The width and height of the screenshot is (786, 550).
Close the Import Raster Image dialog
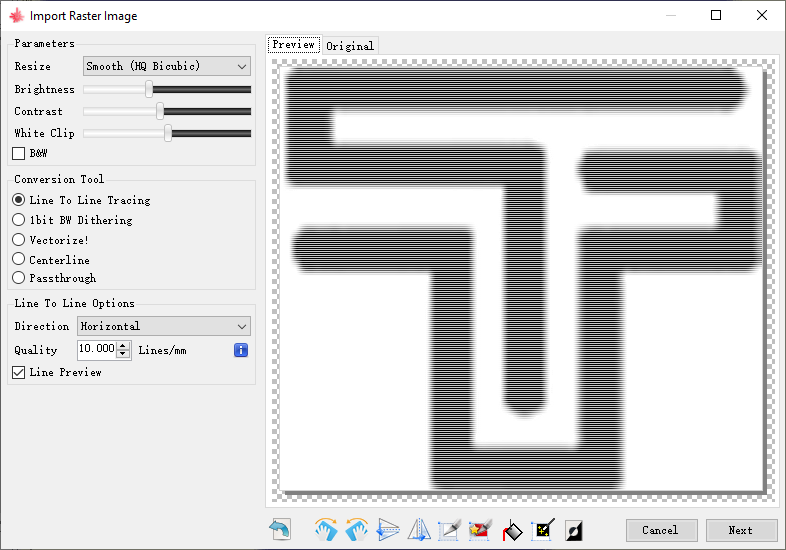(762, 15)
